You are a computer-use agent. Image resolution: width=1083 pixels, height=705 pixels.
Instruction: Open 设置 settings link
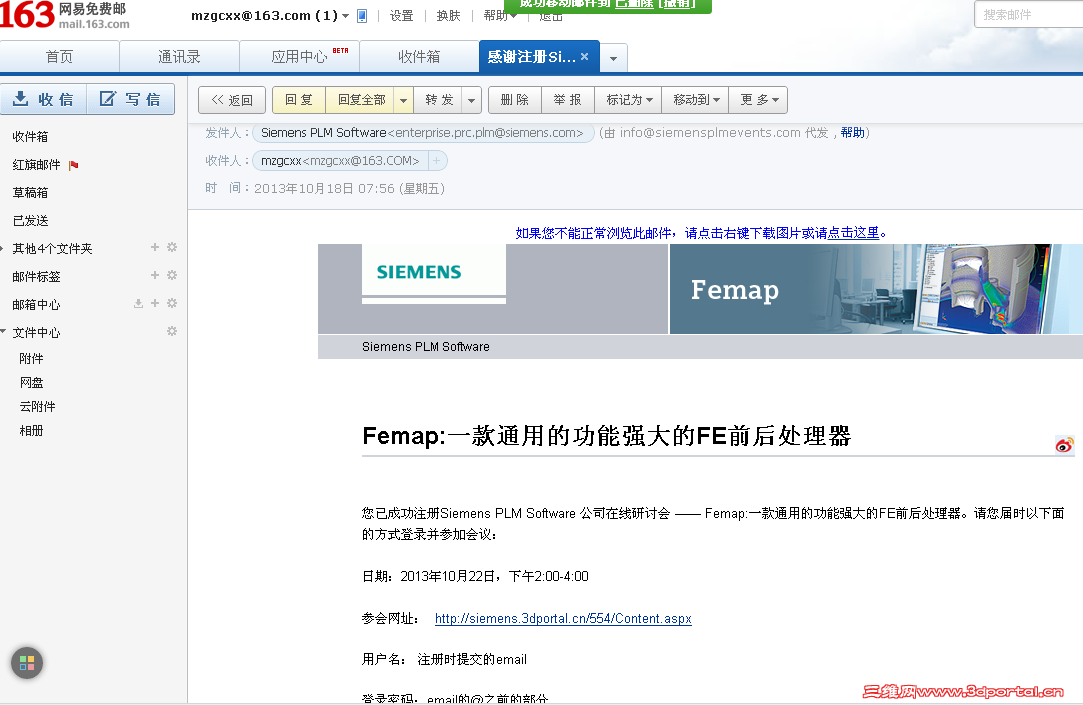point(401,16)
